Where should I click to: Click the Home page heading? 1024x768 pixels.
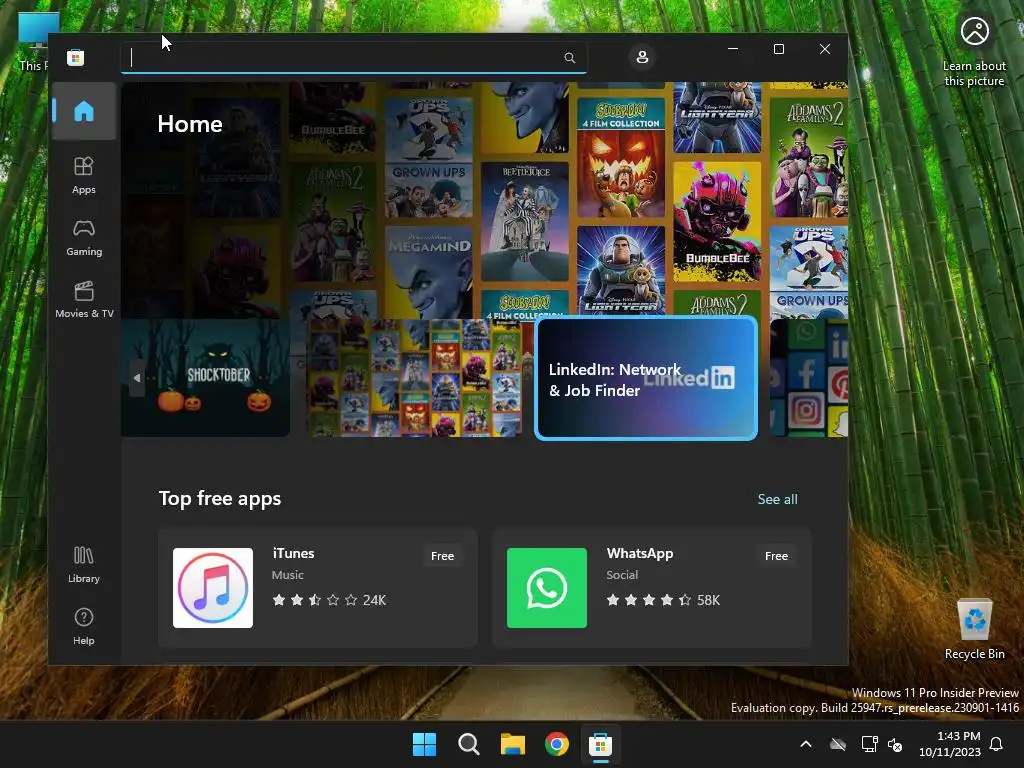coord(190,124)
